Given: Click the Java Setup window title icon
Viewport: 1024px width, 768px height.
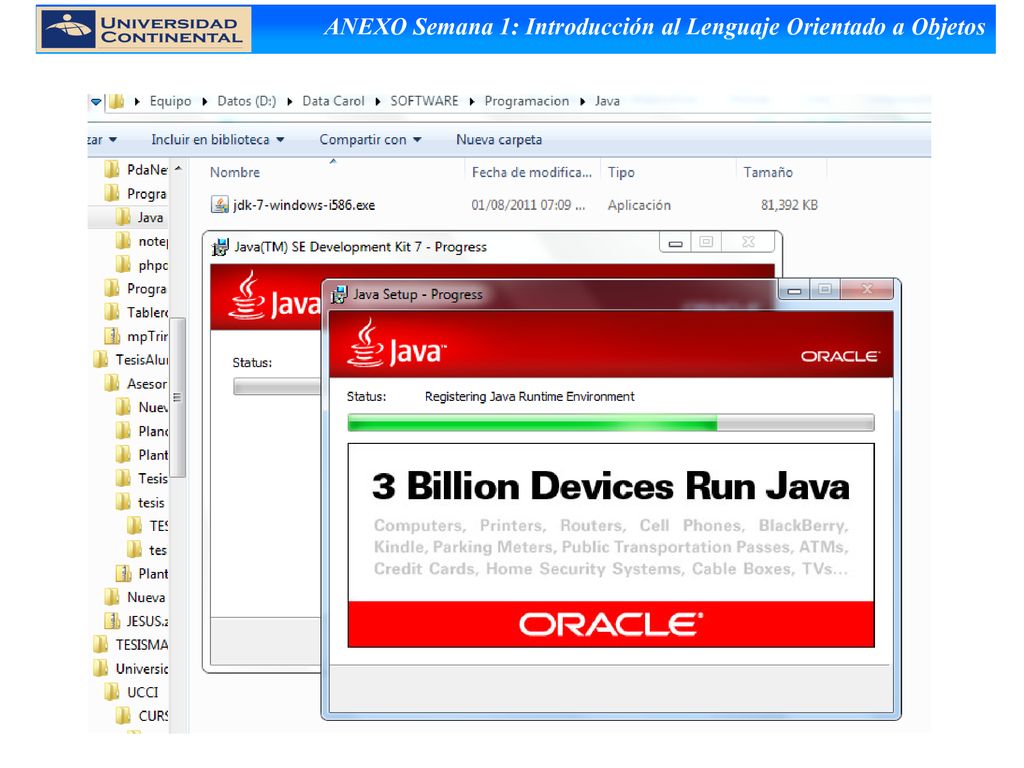Looking at the screenshot, I should tap(339, 295).
